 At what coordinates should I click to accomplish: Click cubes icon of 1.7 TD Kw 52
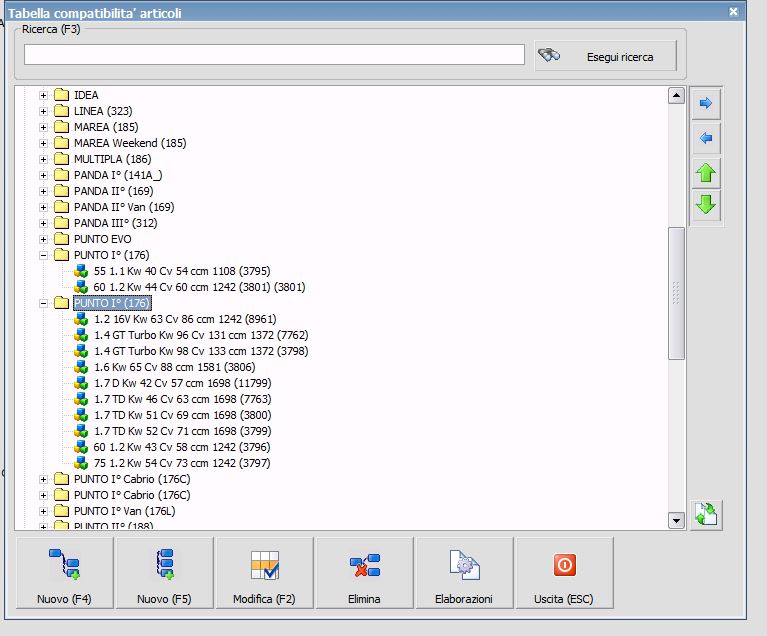(x=81, y=431)
